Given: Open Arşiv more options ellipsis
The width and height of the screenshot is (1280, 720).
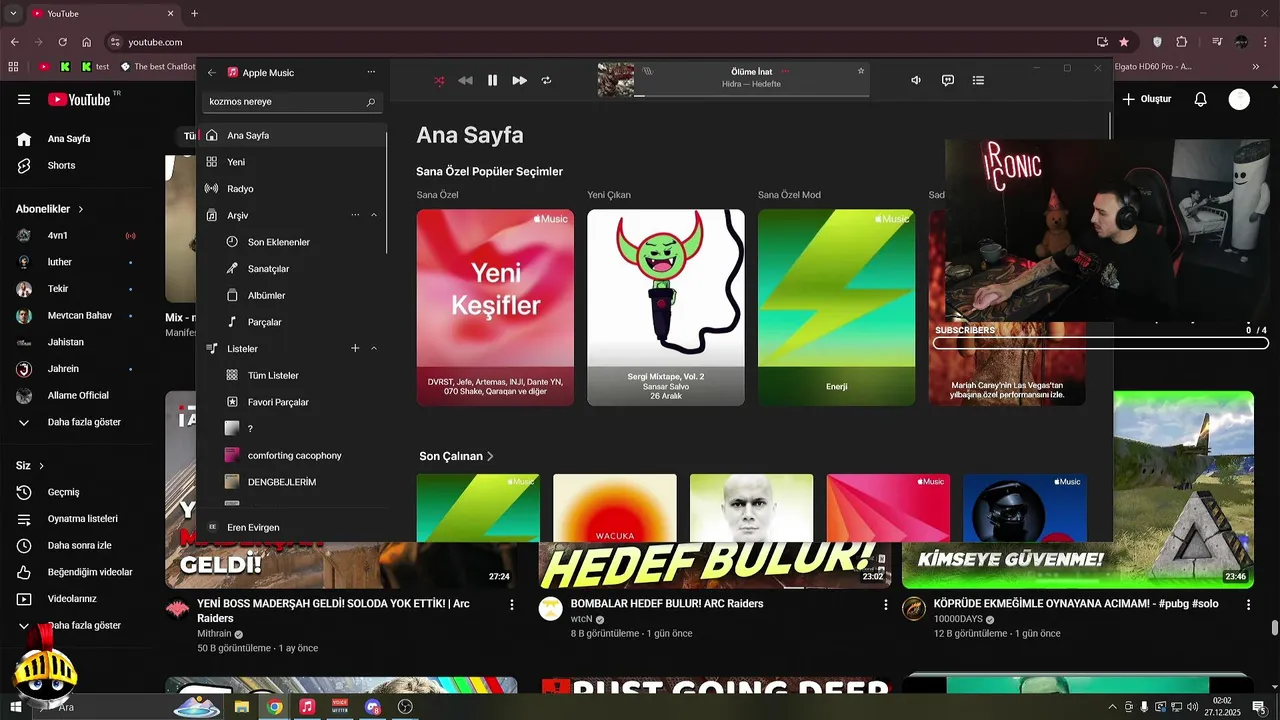Looking at the screenshot, I should click(x=355, y=215).
